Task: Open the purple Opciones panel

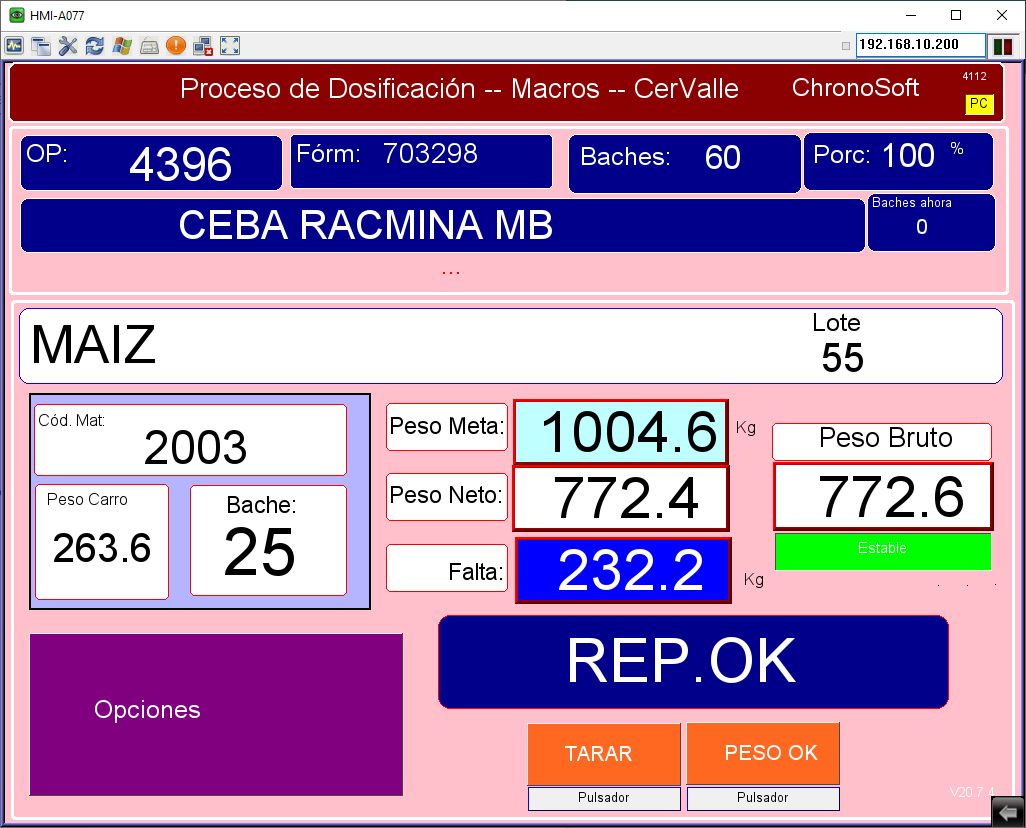Action: (x=216, y=714)
